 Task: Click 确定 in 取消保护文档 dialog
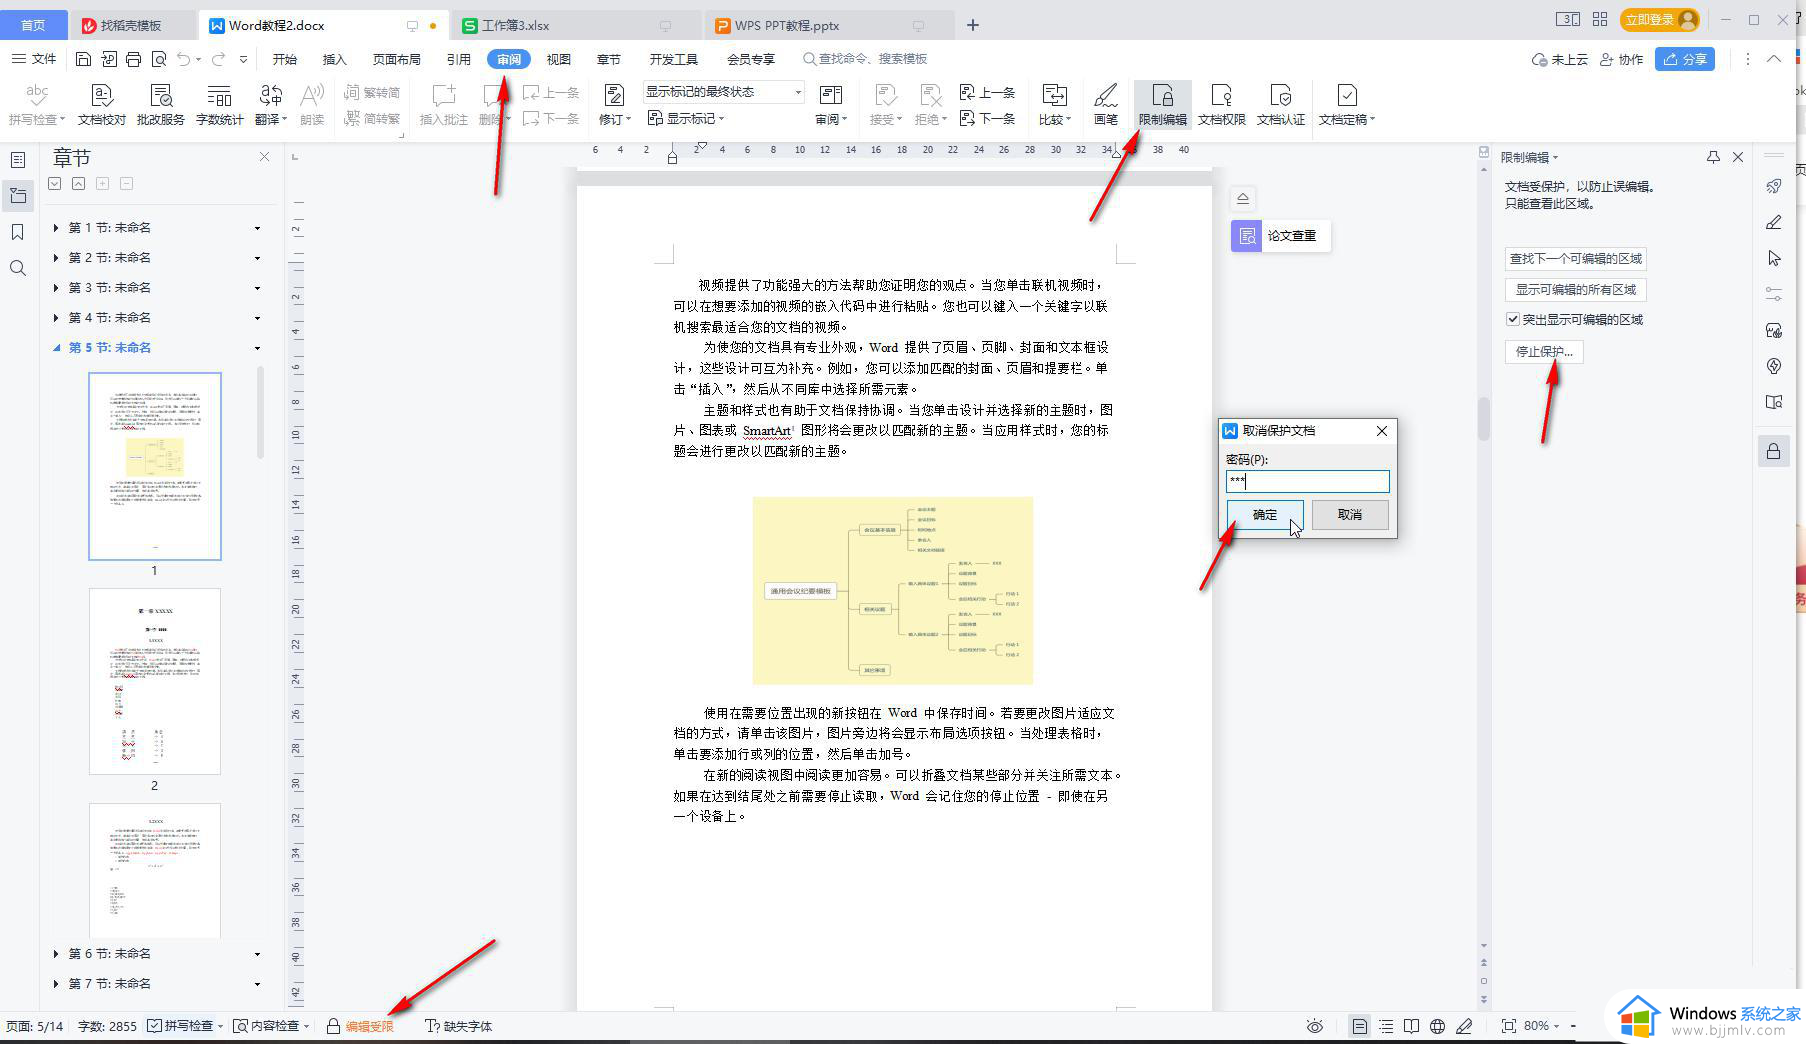click(x=1265, y=515)
